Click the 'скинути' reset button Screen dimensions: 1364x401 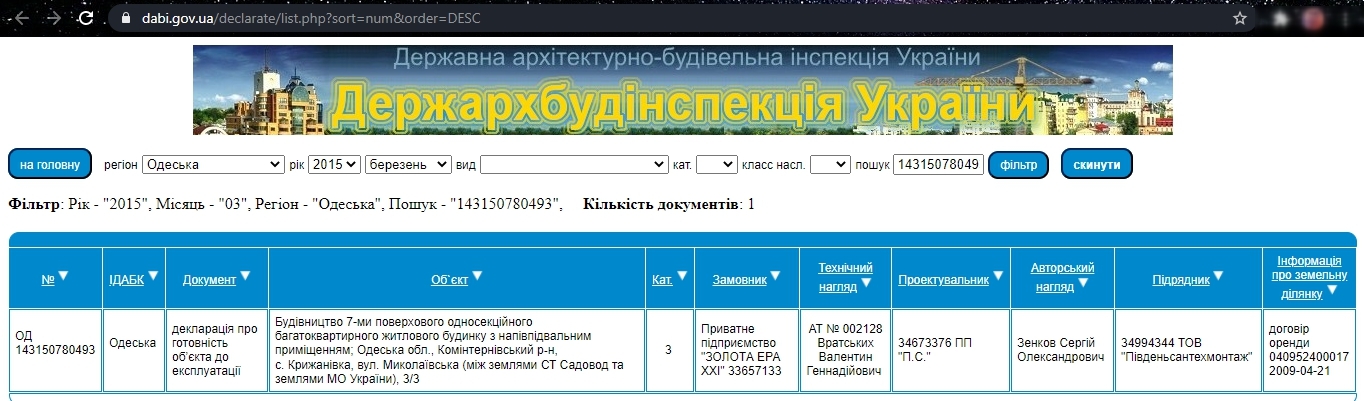[1096, 164]
